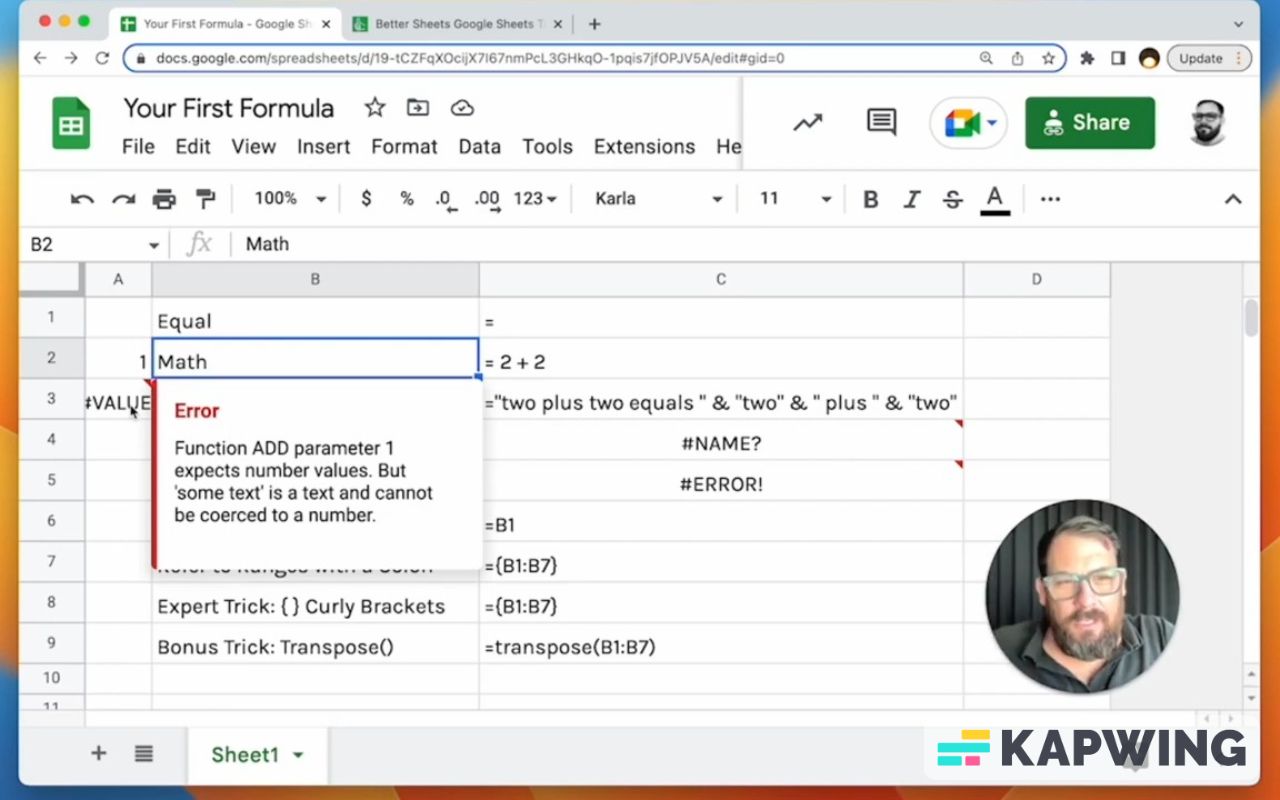
Task: Select cell with =transpose(B1:B7)
Action: click(721, 647)
